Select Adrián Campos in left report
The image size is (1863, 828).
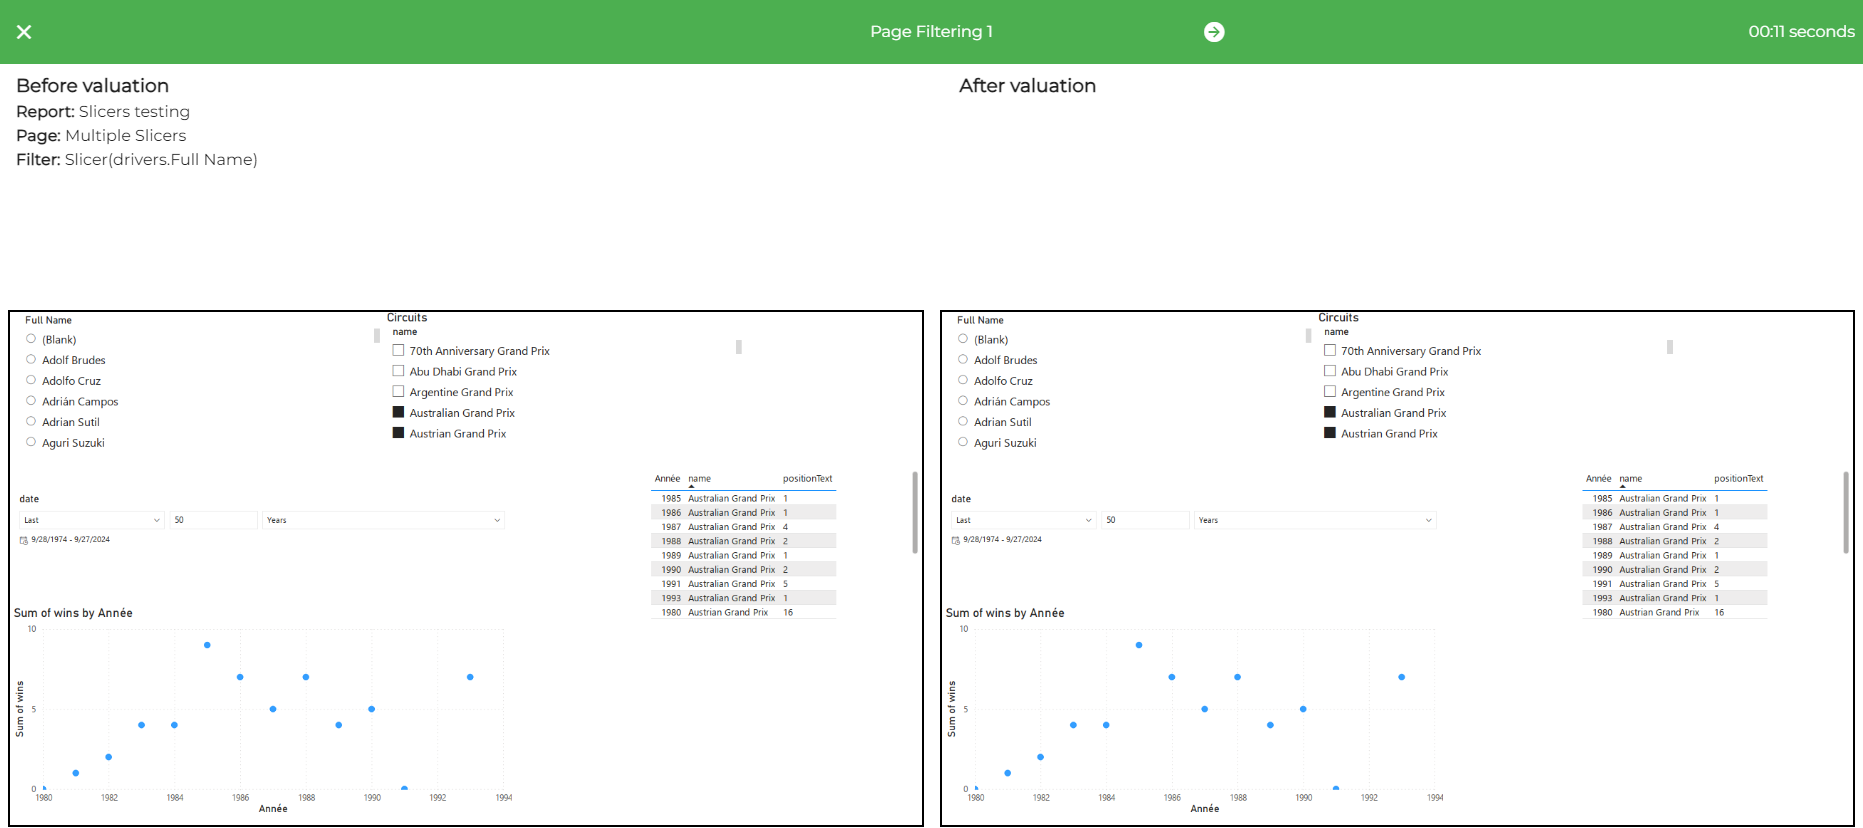pyautogui.click(x=31, y=401)
